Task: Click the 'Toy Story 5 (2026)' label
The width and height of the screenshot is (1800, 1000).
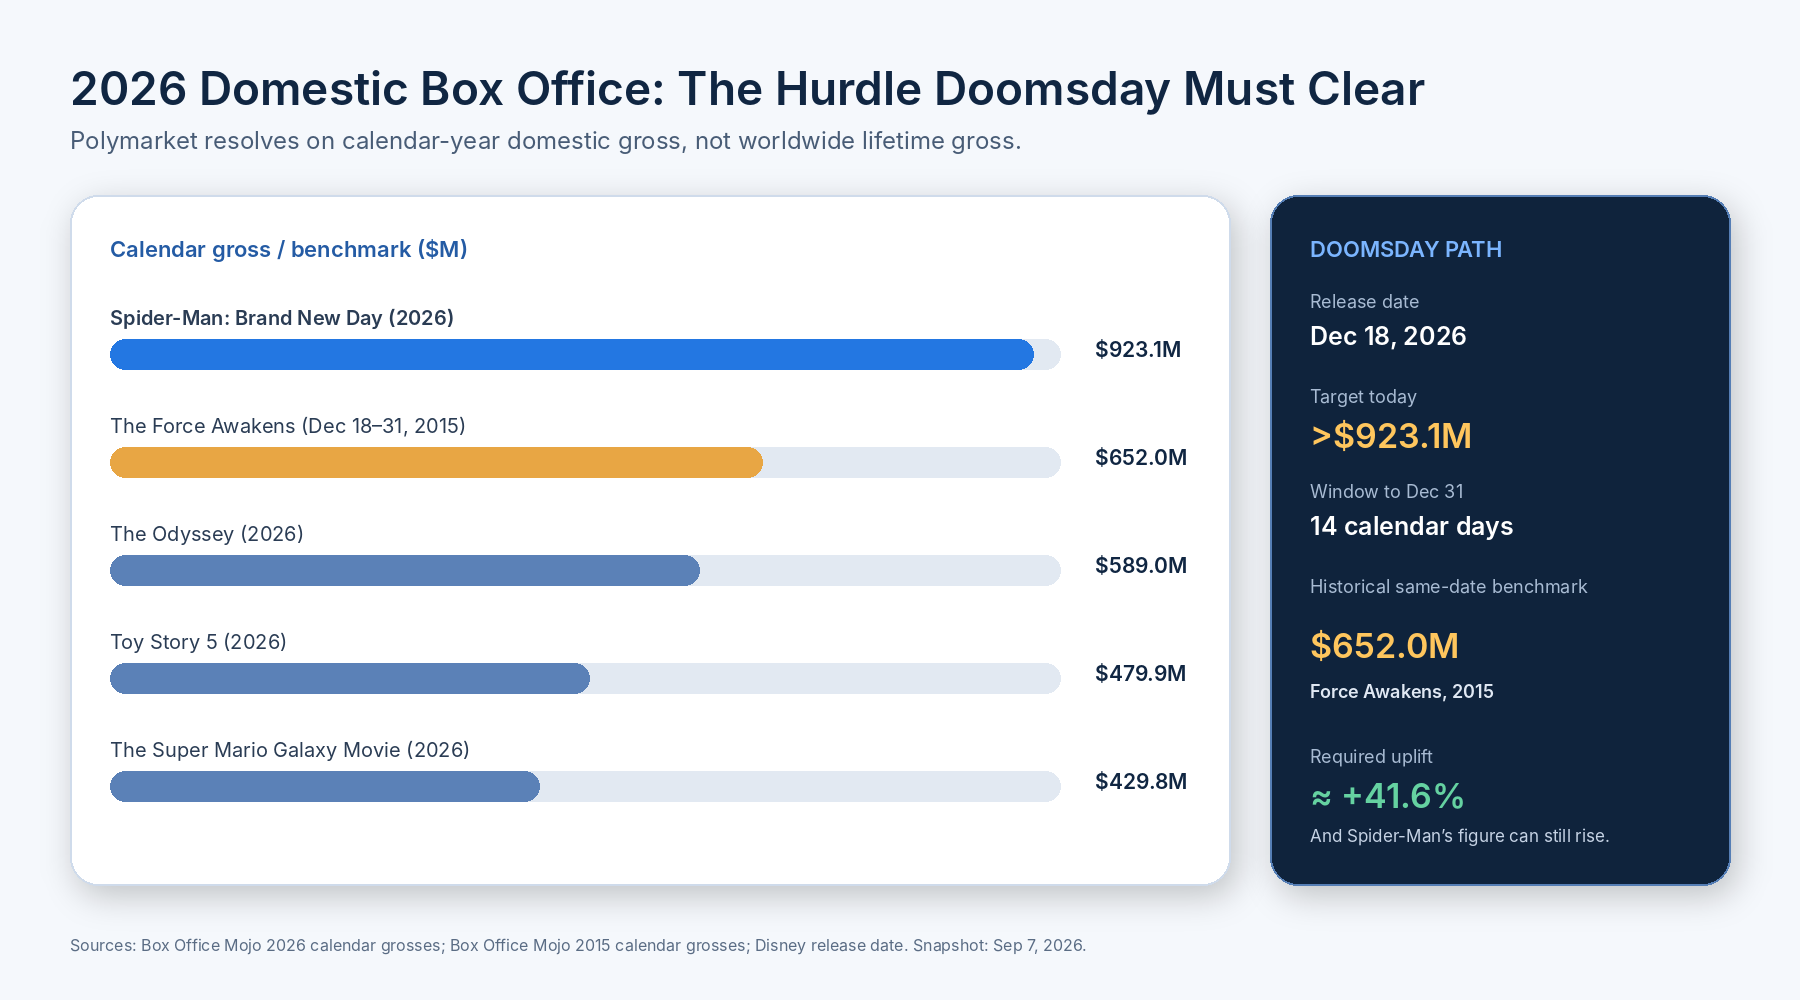Action: [198, 642]
